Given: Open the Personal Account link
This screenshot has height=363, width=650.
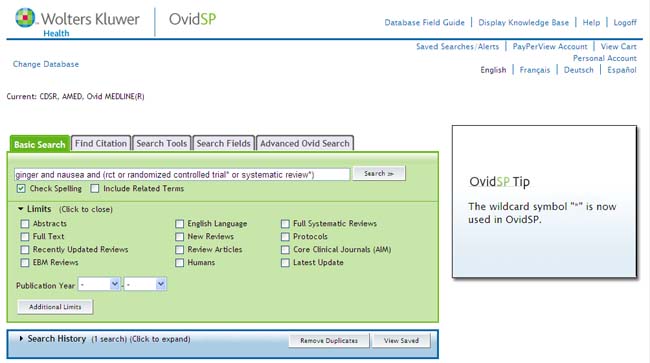Looking at the screenshot, I should click(x=605, y=58).
